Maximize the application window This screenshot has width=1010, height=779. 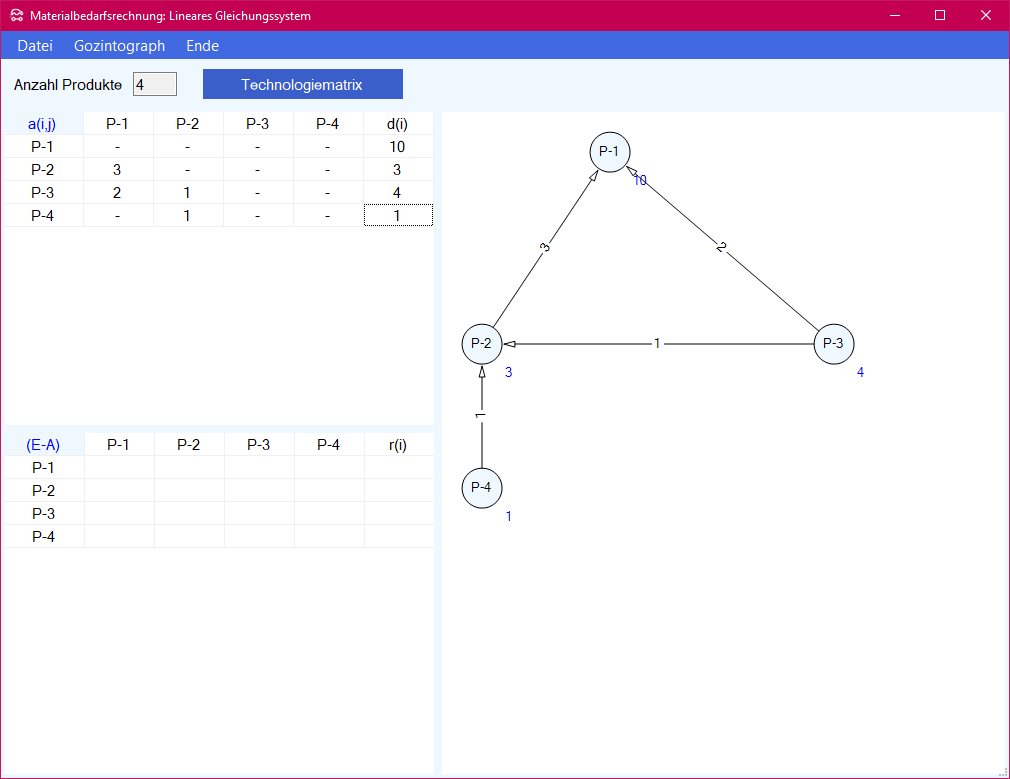click(x=939, y=16)
